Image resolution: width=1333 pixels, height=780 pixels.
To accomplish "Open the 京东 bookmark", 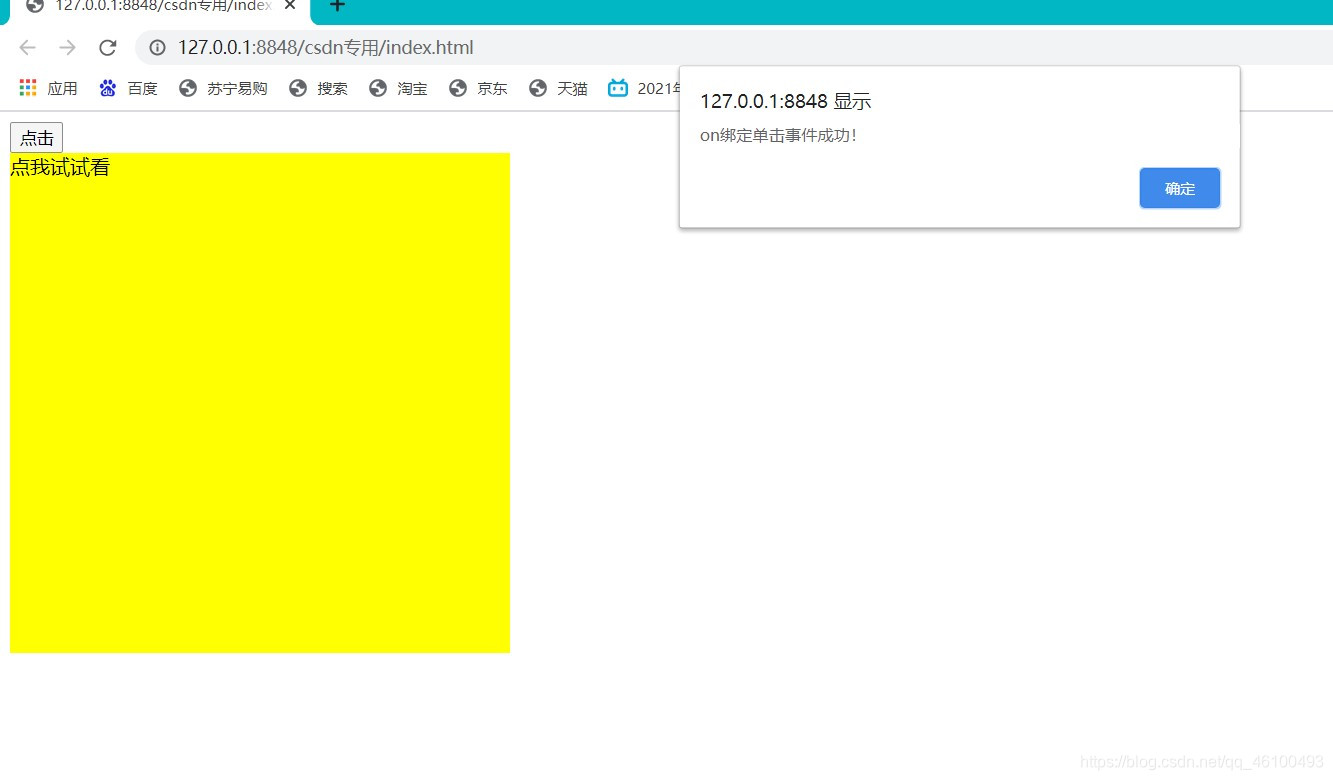I will point(479,88).
